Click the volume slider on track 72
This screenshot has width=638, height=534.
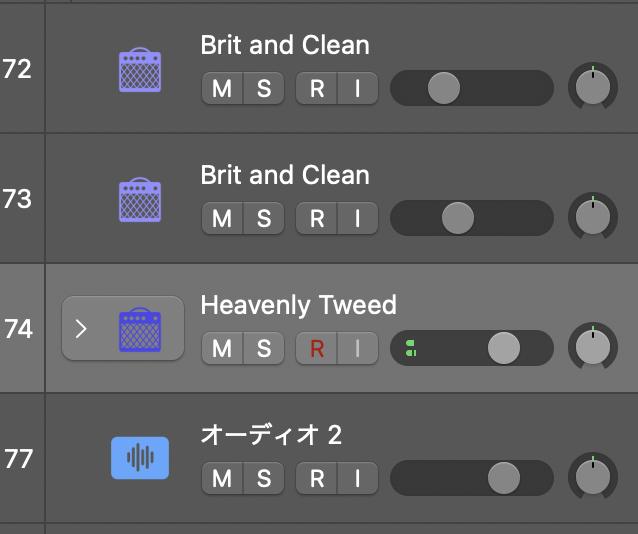(443, 88)
